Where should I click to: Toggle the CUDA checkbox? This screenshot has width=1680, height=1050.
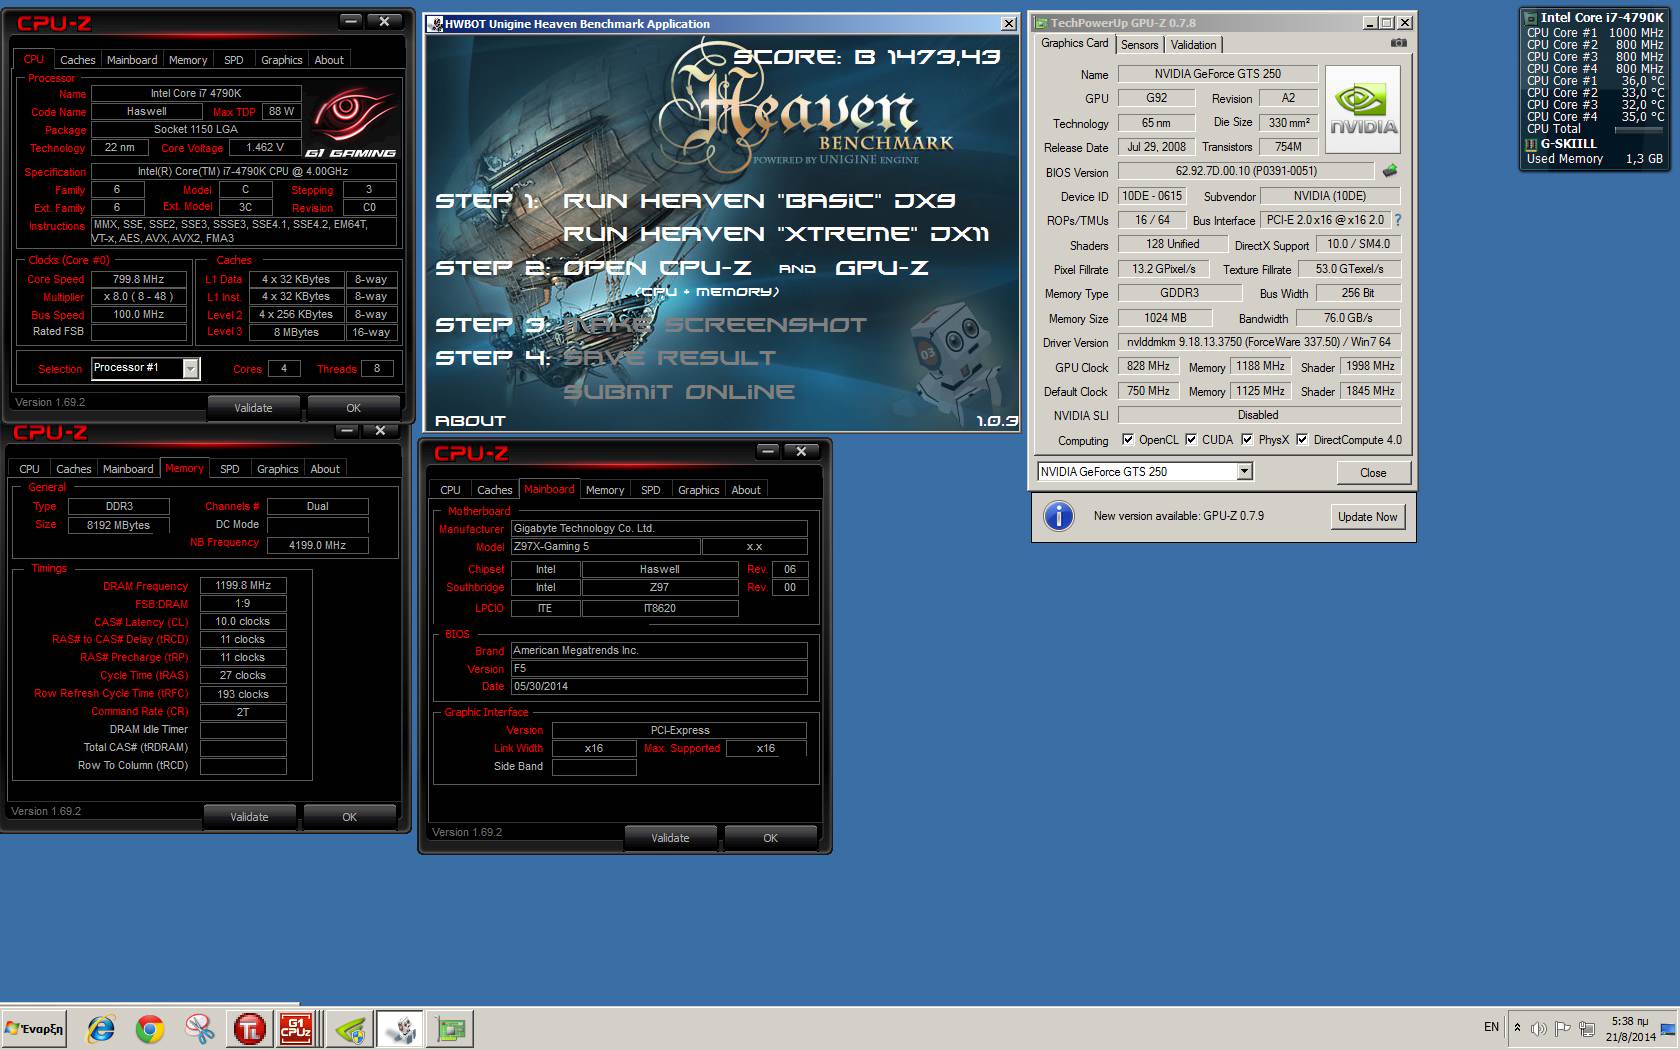1191,439
